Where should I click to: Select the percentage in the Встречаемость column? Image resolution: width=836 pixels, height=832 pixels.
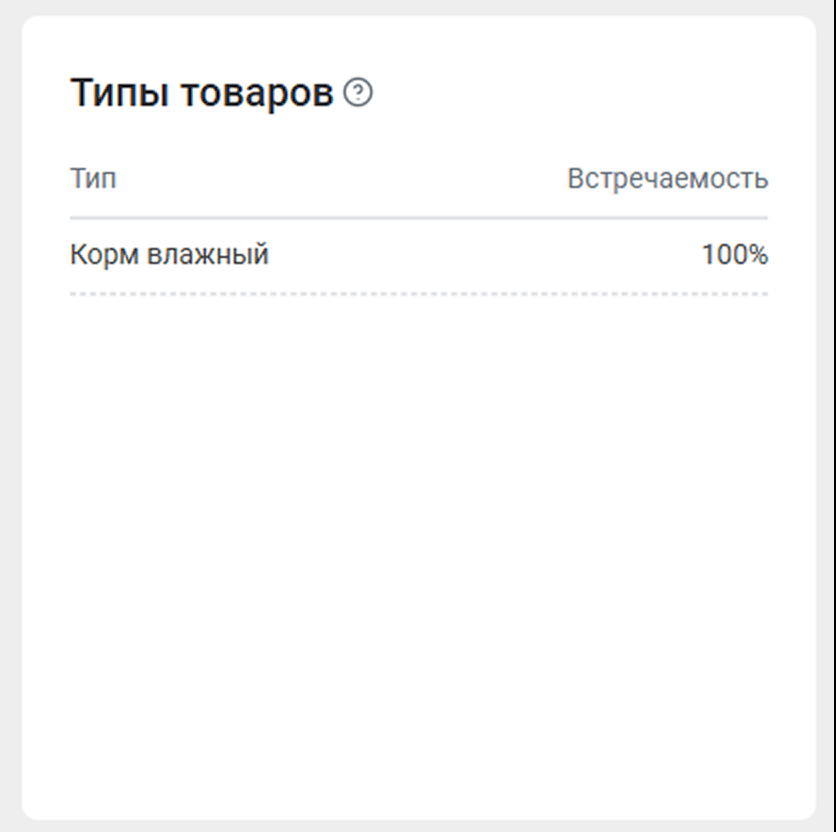tap(734, 255)
